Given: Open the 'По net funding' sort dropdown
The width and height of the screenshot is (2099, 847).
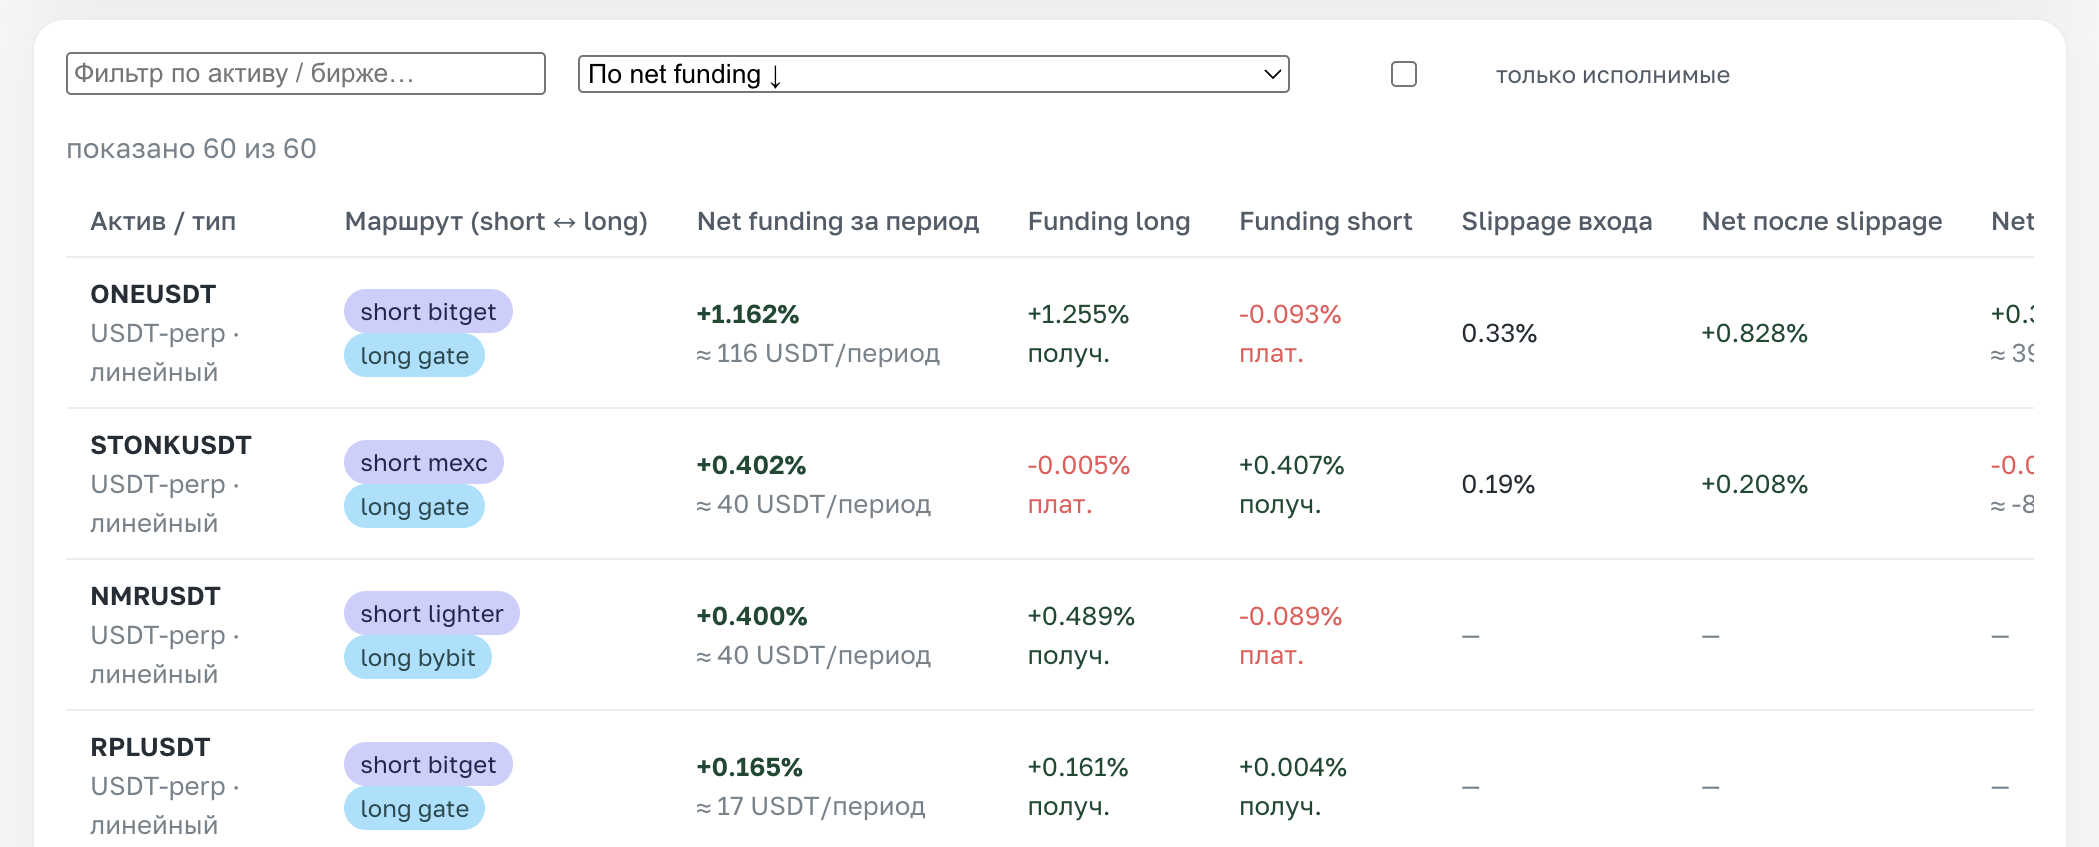Looking at the screenshot, I should pyautogui.click(x=933, y=74).
